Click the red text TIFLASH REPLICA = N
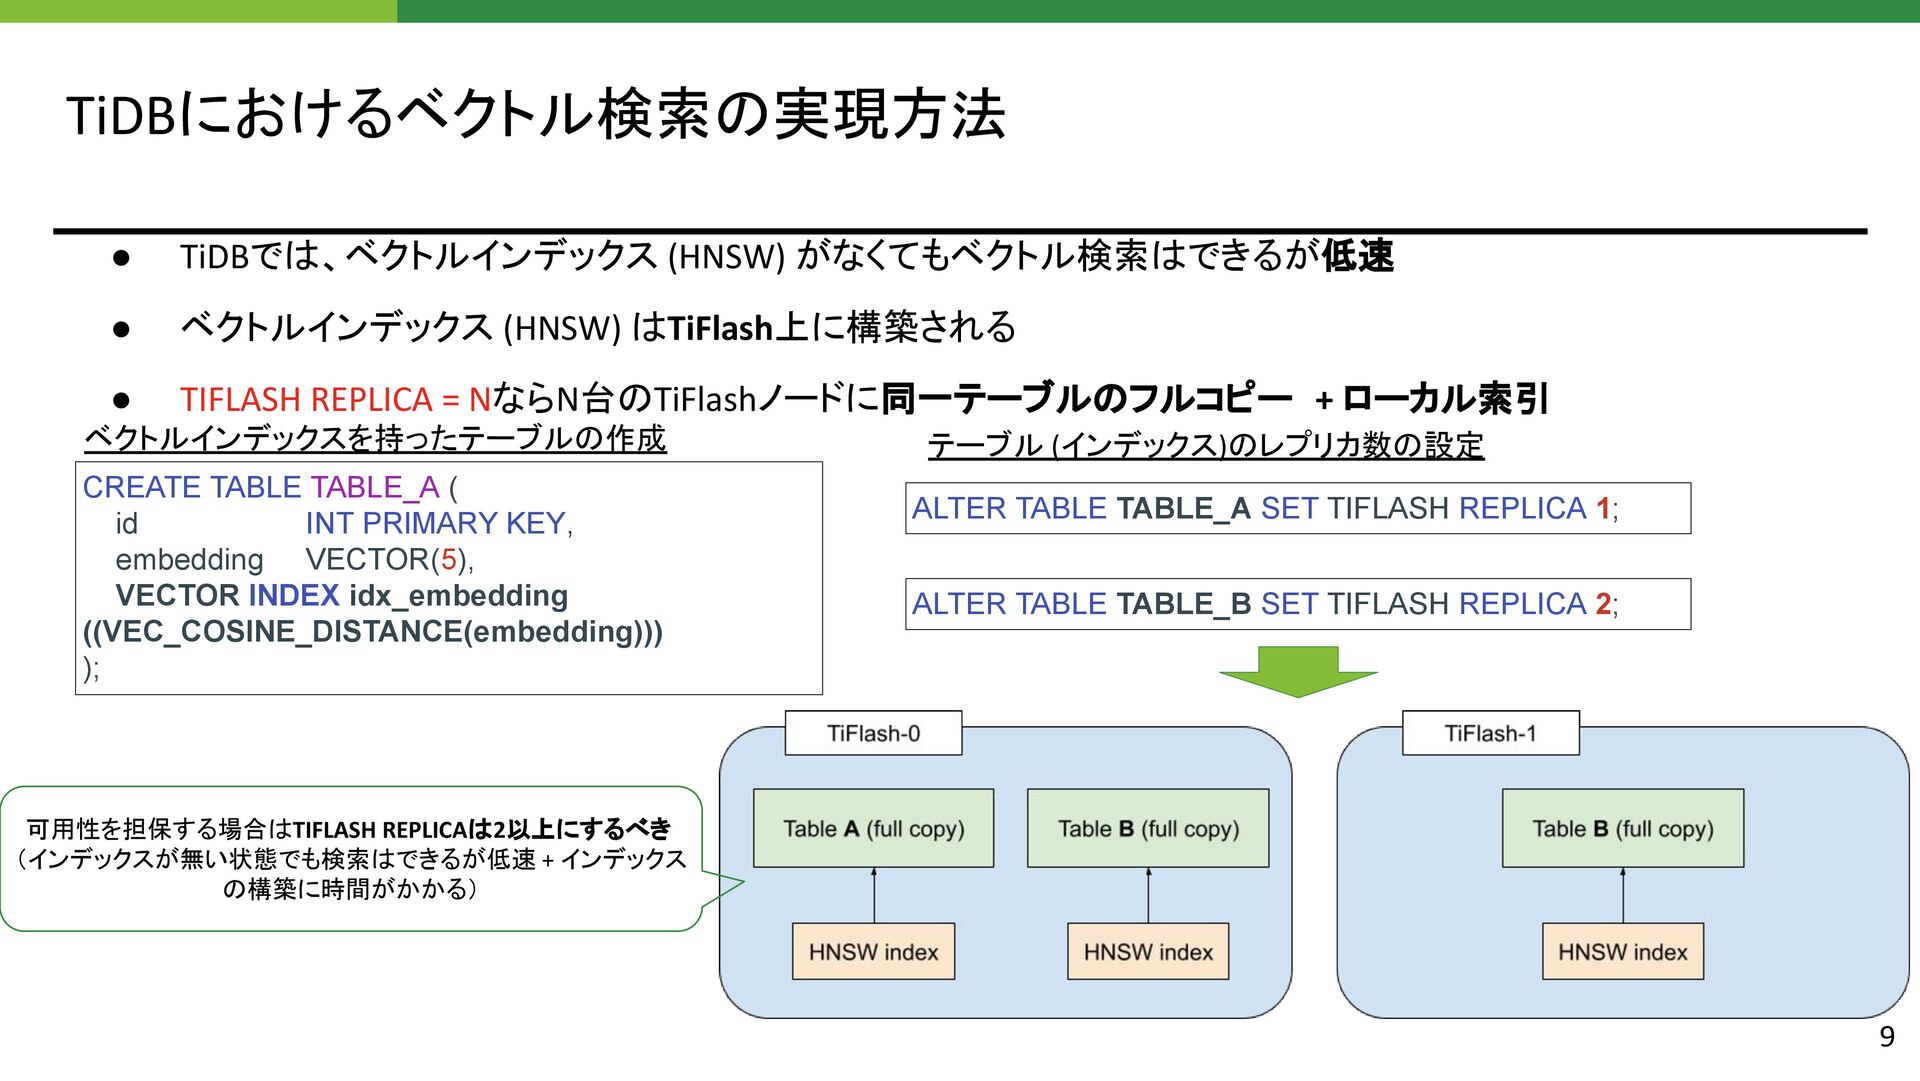Image resolution: width=1920 pixels, height=1081 pixels. pos(335,399)
